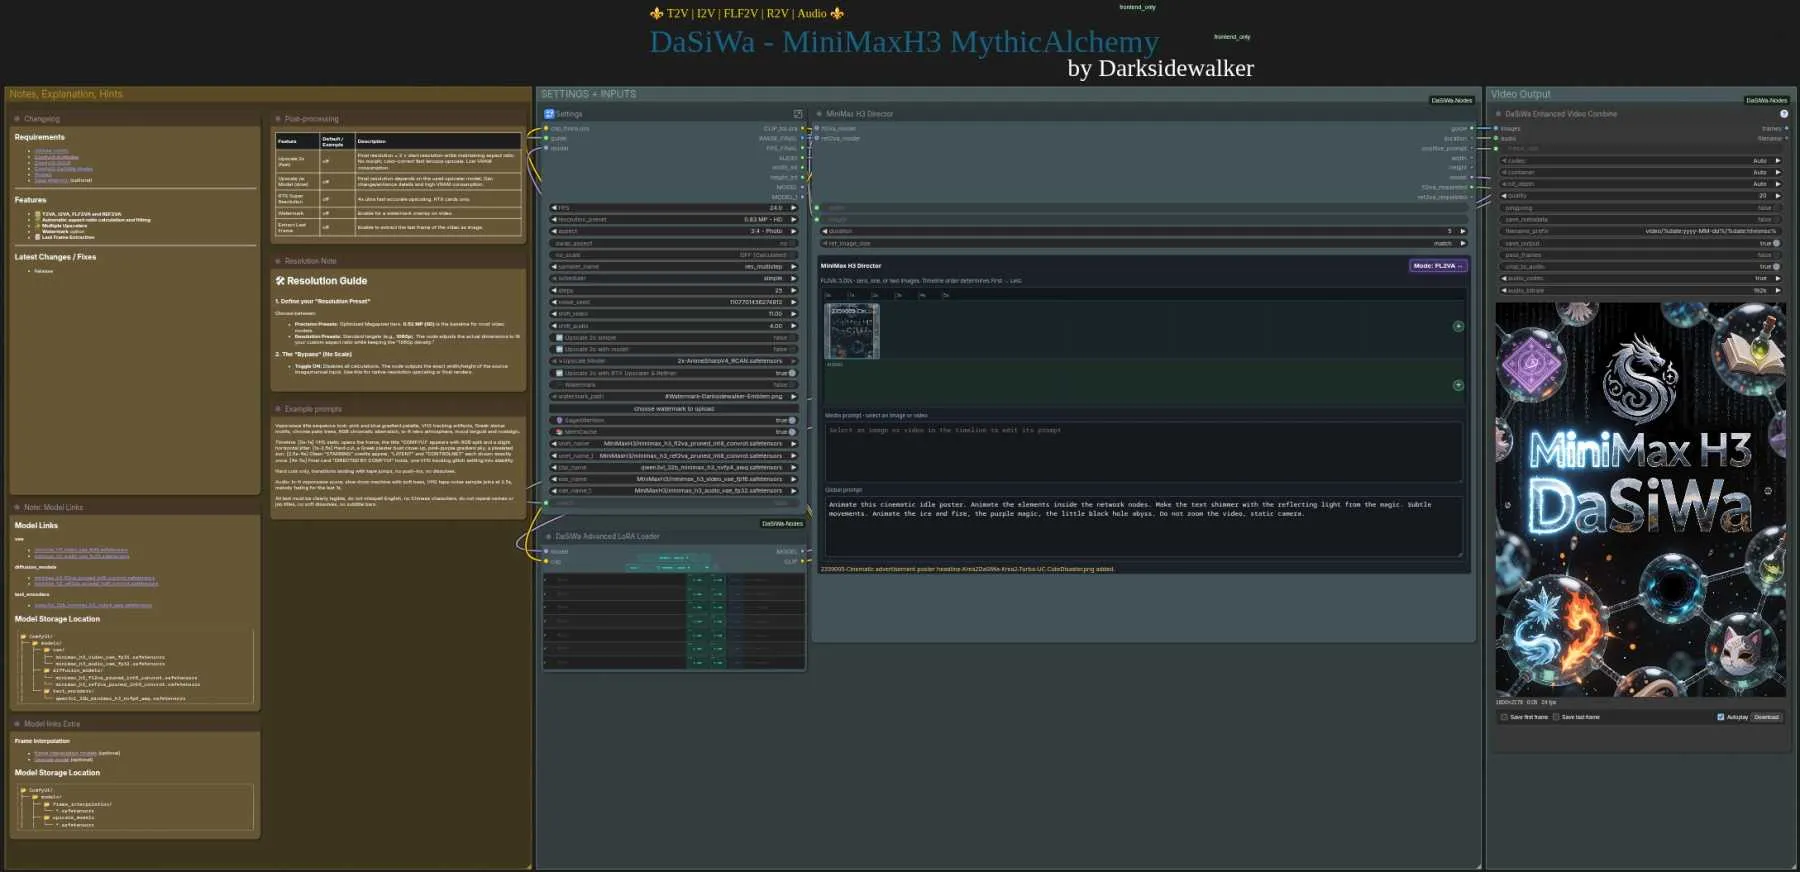Image resolution: width=1800 pixels, height=872 pixels.
Task: Open the Frame interpolation models link
Action: [x=66, y=753]
